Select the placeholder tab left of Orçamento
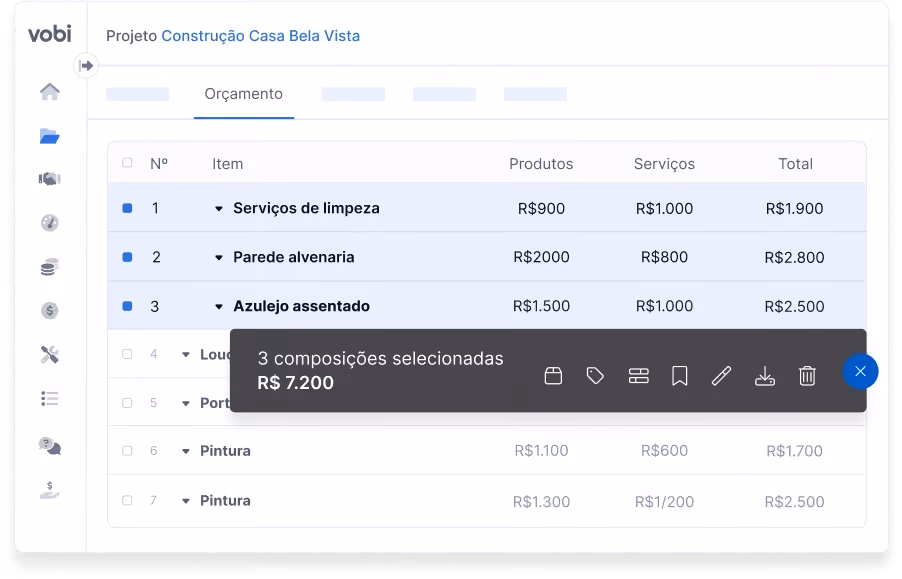The width and height of the screenshot is (902, 579). click(137, 94)
